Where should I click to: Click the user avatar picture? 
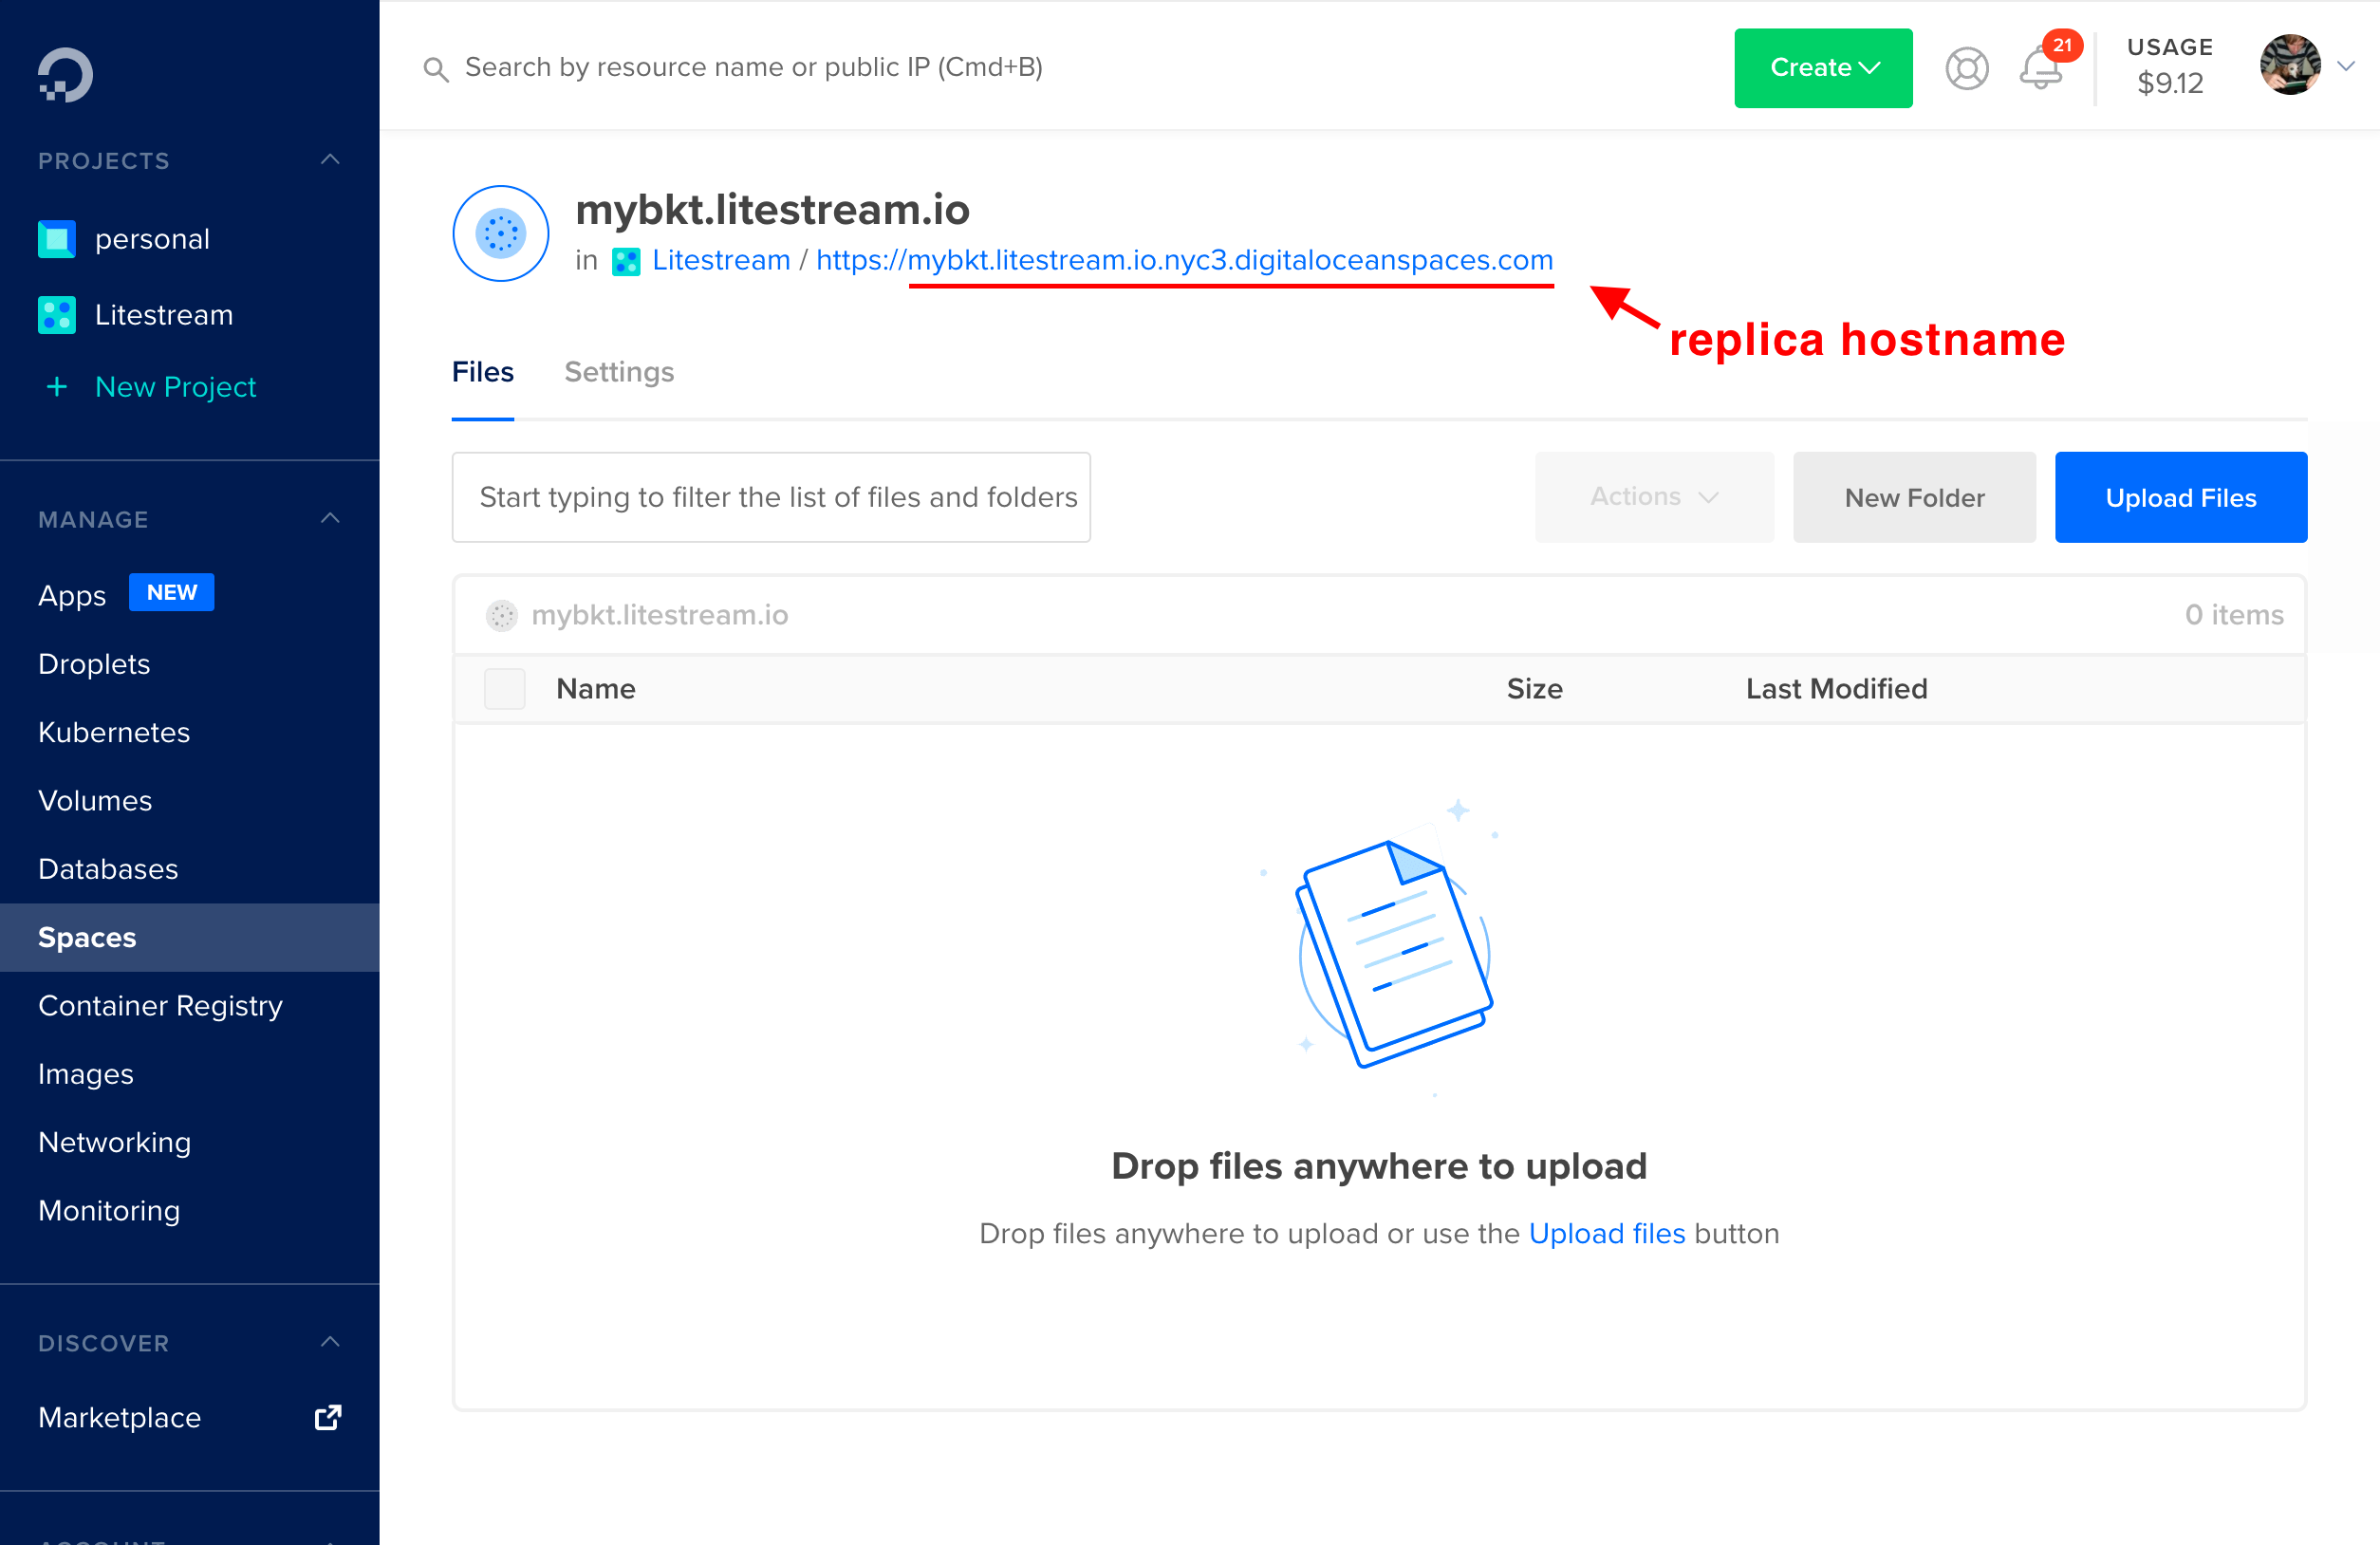click(2290, 66)
